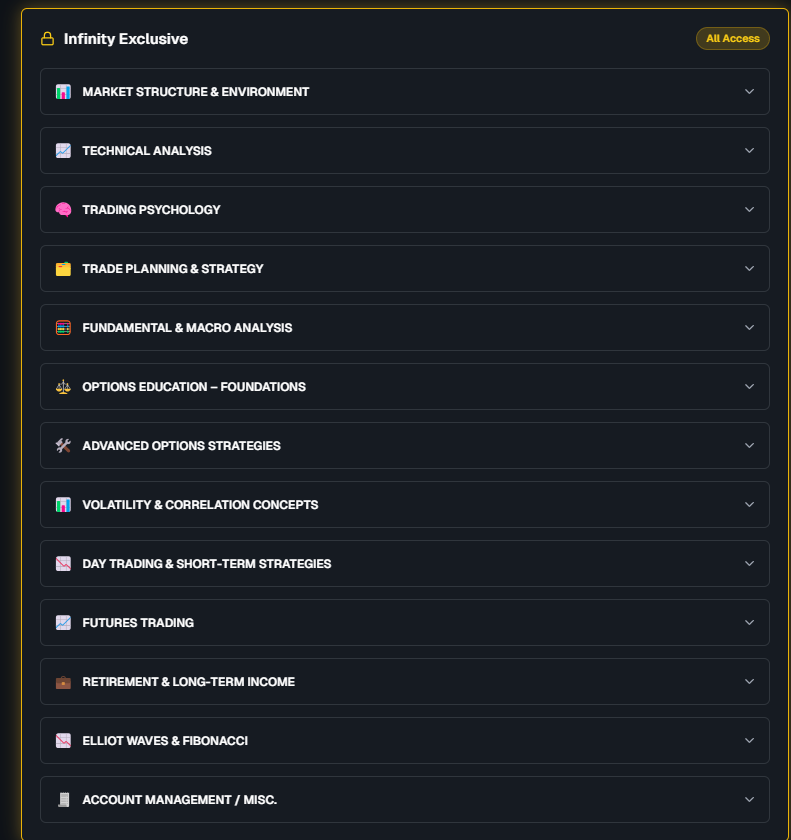The image size is (791, 840).
Task: Open Options Education – Foundations section title
Action: (194, 387)
